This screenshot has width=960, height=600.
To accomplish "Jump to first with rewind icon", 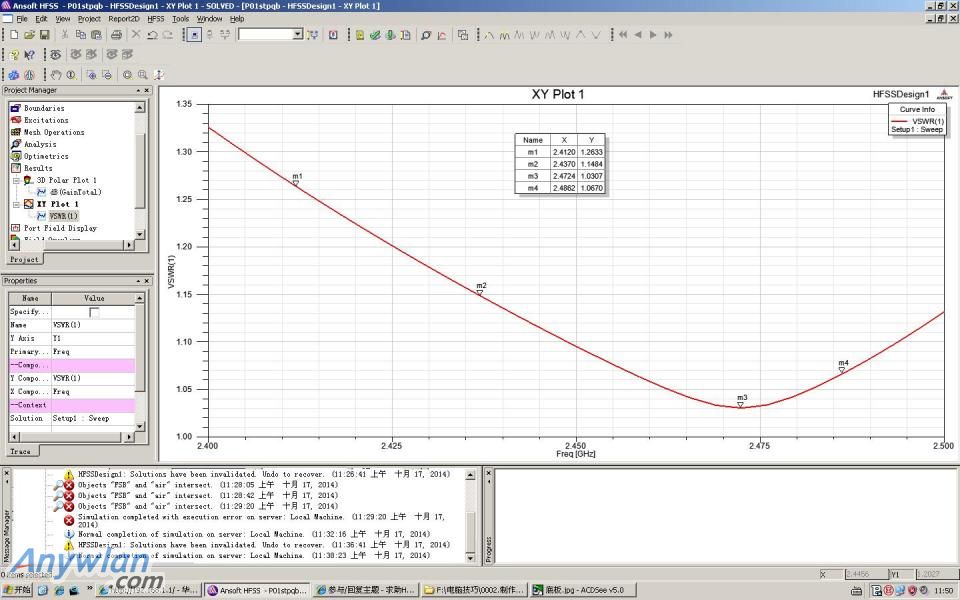I will (x=623, y=35).
